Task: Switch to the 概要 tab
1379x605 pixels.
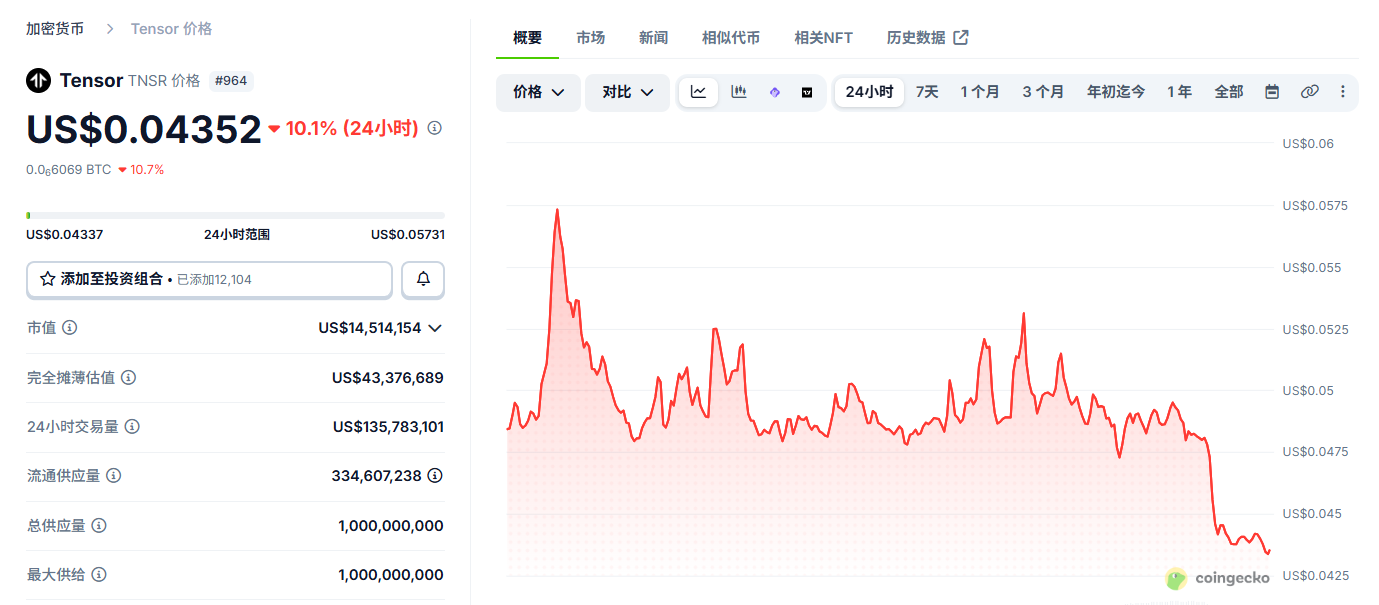Action: [x=527, y=38]
